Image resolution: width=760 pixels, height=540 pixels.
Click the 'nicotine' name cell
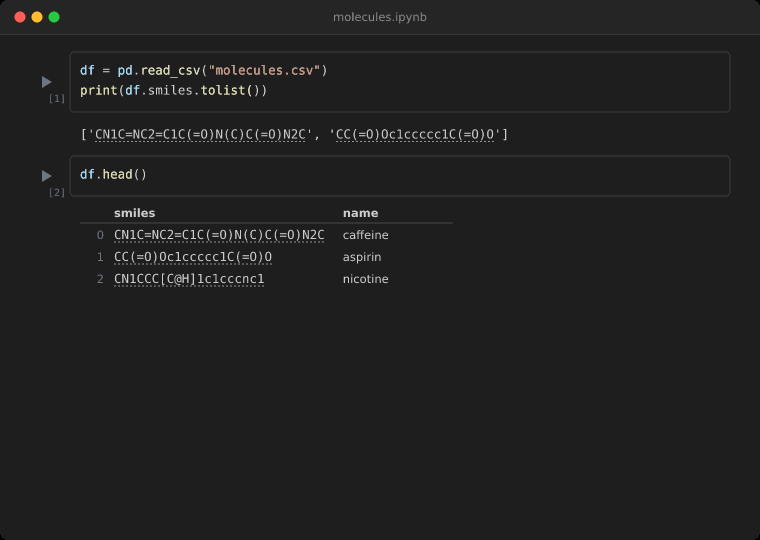tap(365, 279)
